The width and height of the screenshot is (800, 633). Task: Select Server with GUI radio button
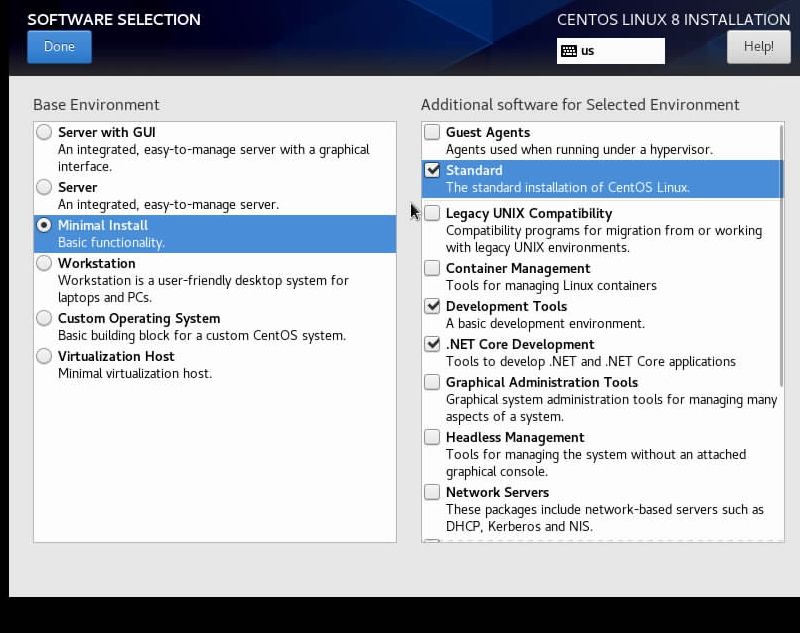pyautogui.click(x=44, y=132)
